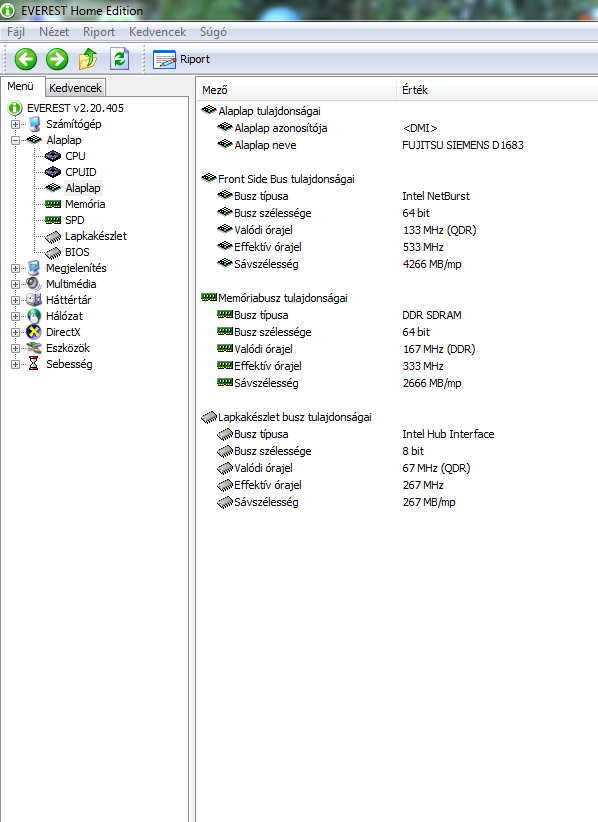This screenshot has height=822, width=598.
Task: Select the Alaplap neve row
Action: [x=265, y=145]
